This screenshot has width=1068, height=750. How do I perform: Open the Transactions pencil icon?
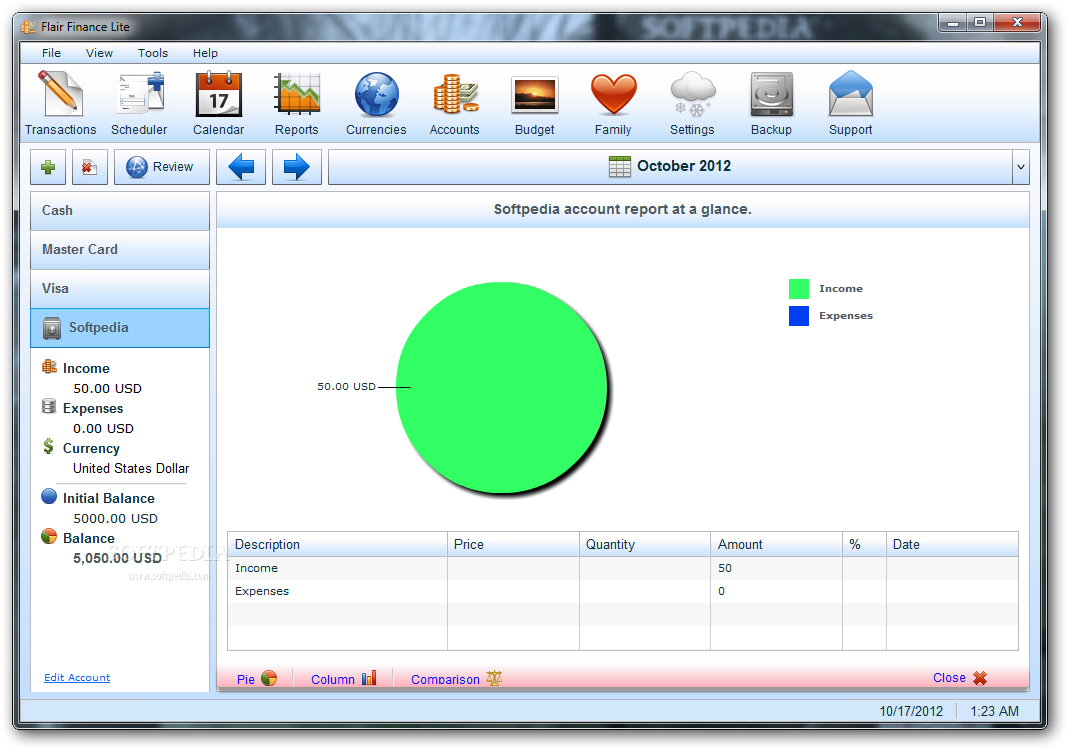[61, 94]
